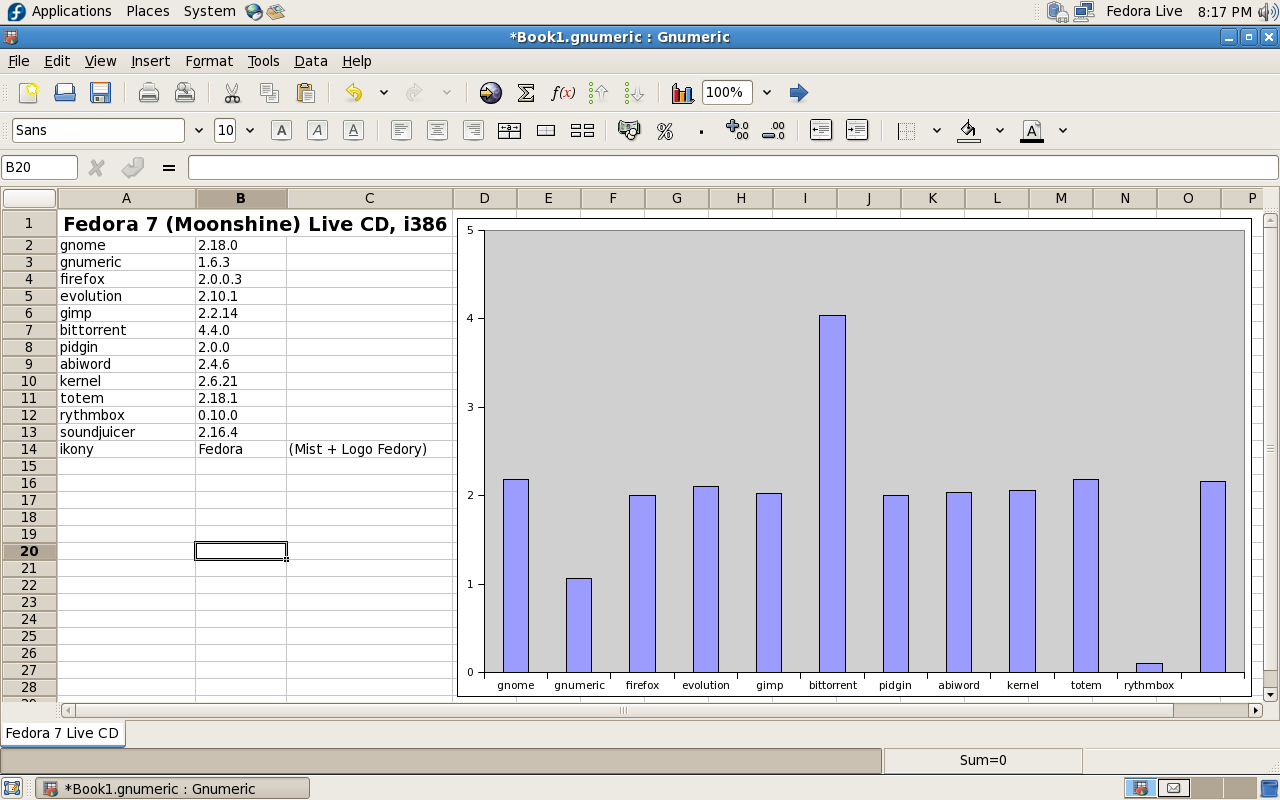The width and height of the screenshot is (1280, 800).
Task: Center horizontally across selection
Action: (x=509, y=130)
